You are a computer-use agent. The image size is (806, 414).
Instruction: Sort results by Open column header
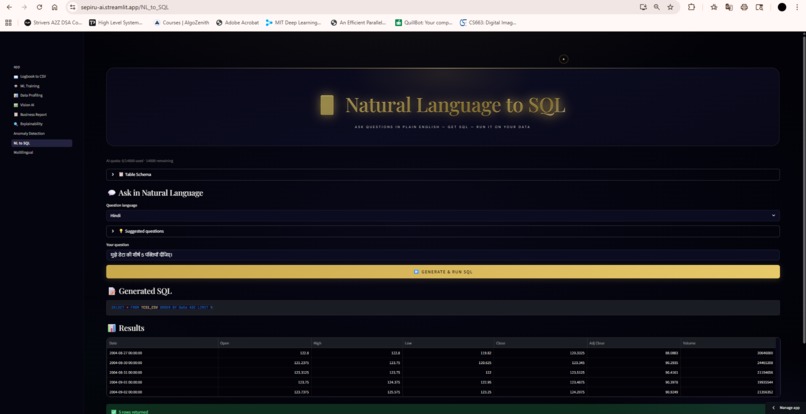point(264,343)
